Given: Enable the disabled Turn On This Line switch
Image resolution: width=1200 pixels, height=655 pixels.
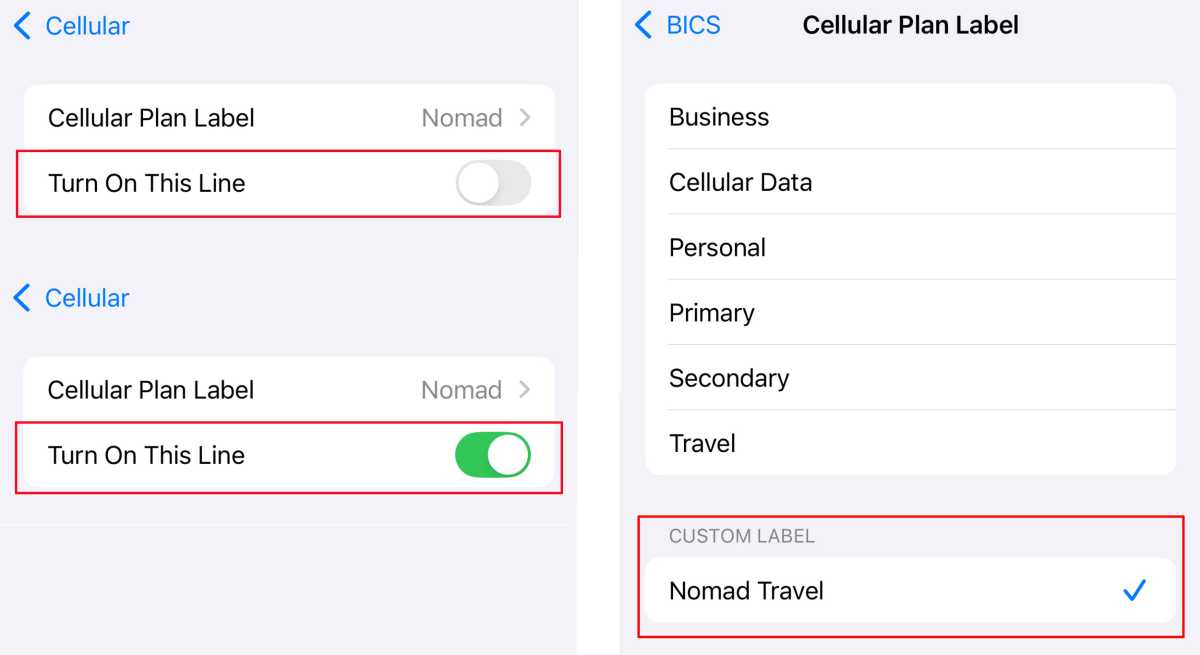Looking at the screenshot, I should [492, 183].
